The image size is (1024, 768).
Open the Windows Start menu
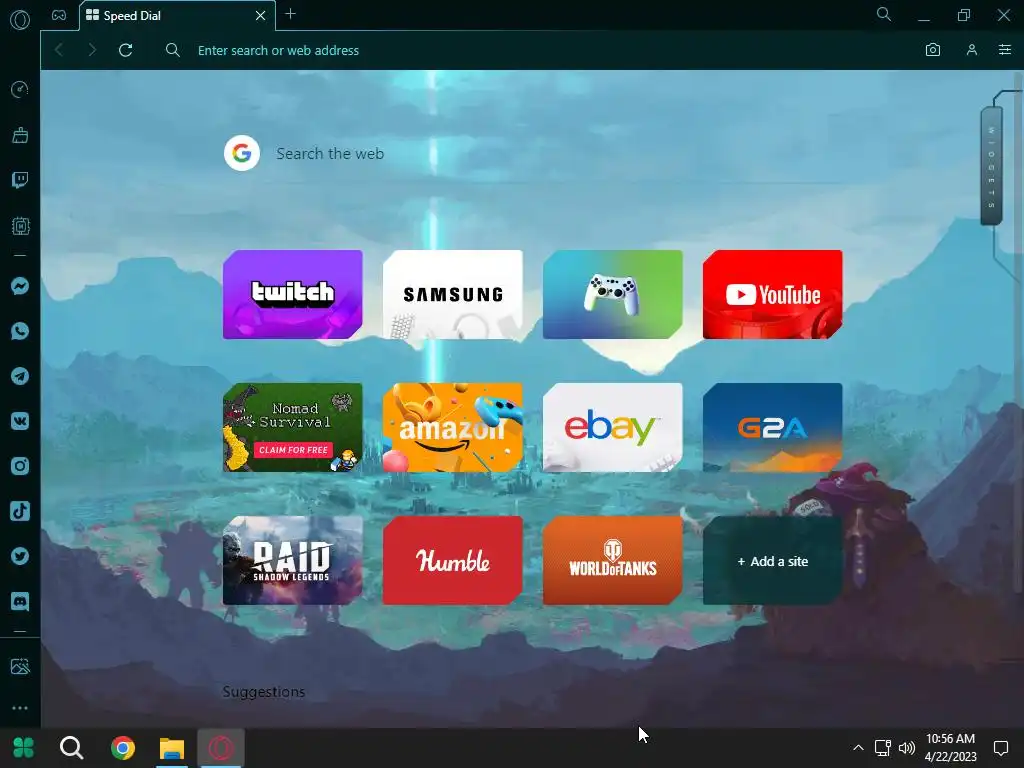(24, 748)
